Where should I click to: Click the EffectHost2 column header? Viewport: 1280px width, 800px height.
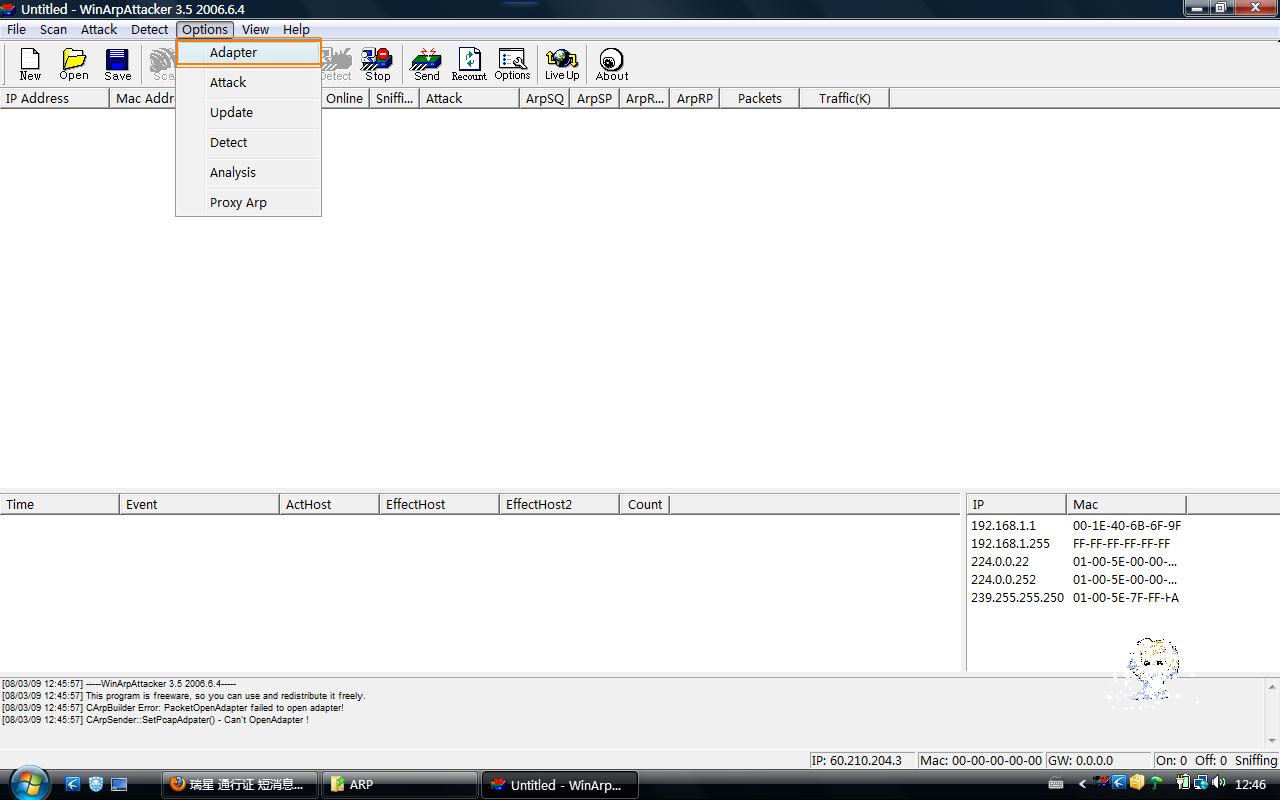[x=560, y=504]
